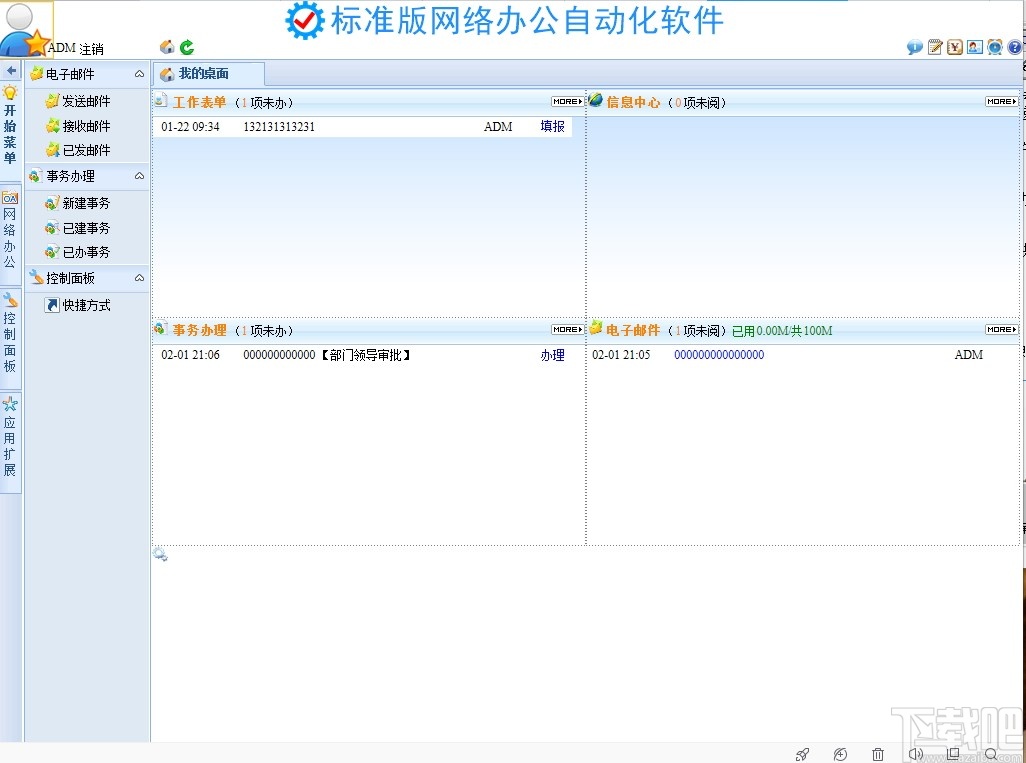Viewport: 1026px width, 763px height.
Task: Click the magnifier search icon at bottom right
Action: pos(990,754)
